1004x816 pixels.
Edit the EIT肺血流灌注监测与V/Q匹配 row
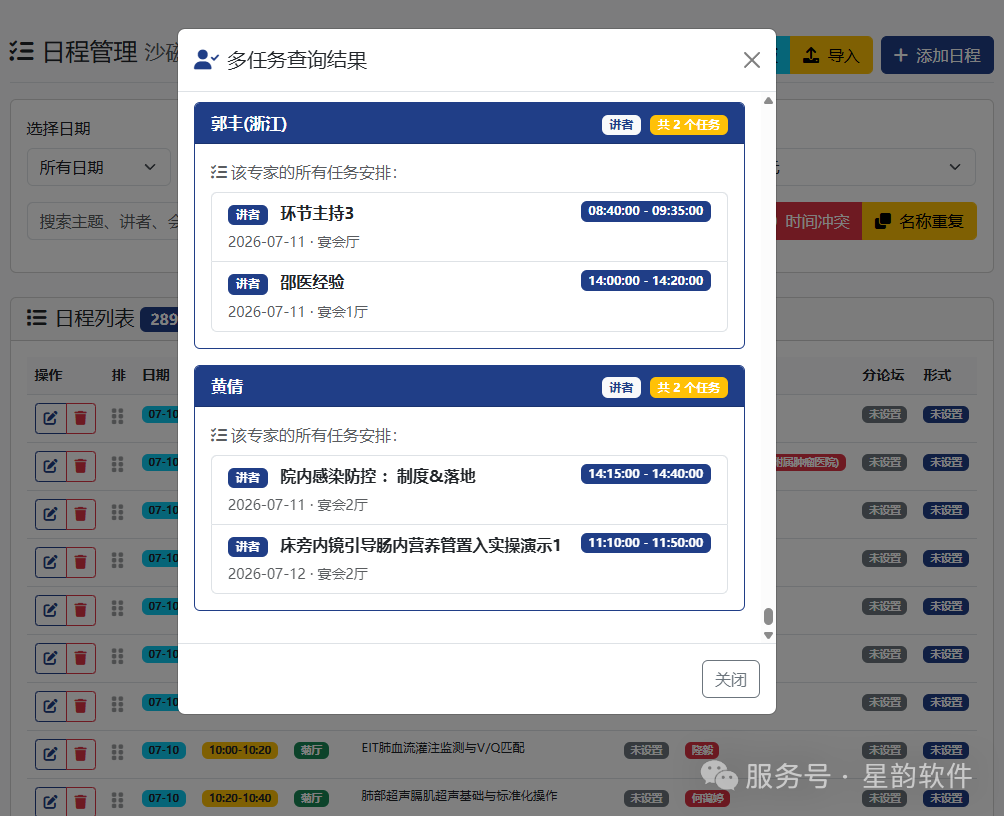click(51, 754)
